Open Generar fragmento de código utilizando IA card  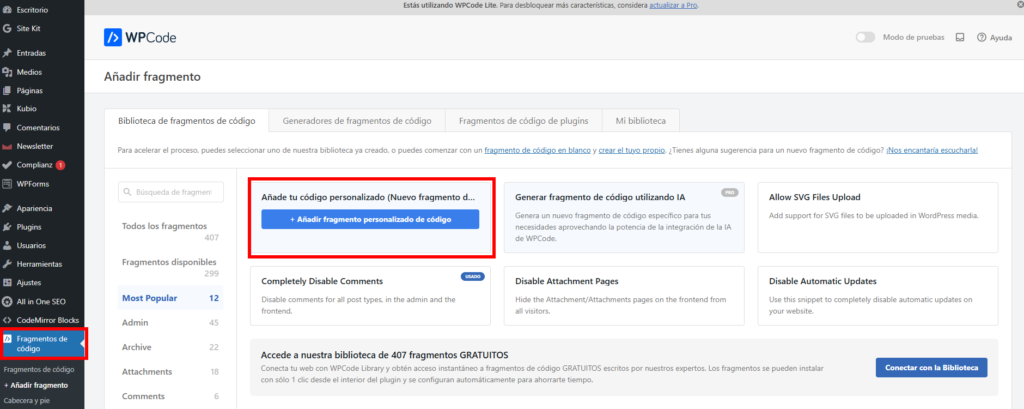pos(624,218)
